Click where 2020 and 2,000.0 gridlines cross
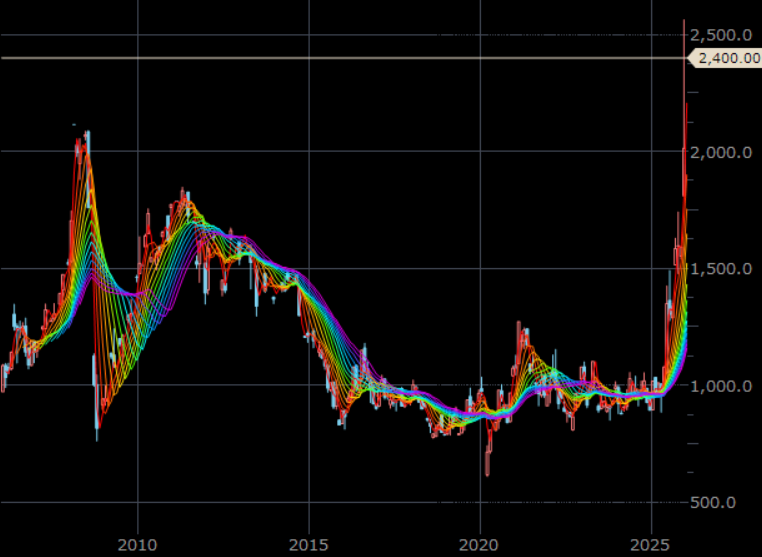Screen dimensions: 762x557 [x=480, y=152]
